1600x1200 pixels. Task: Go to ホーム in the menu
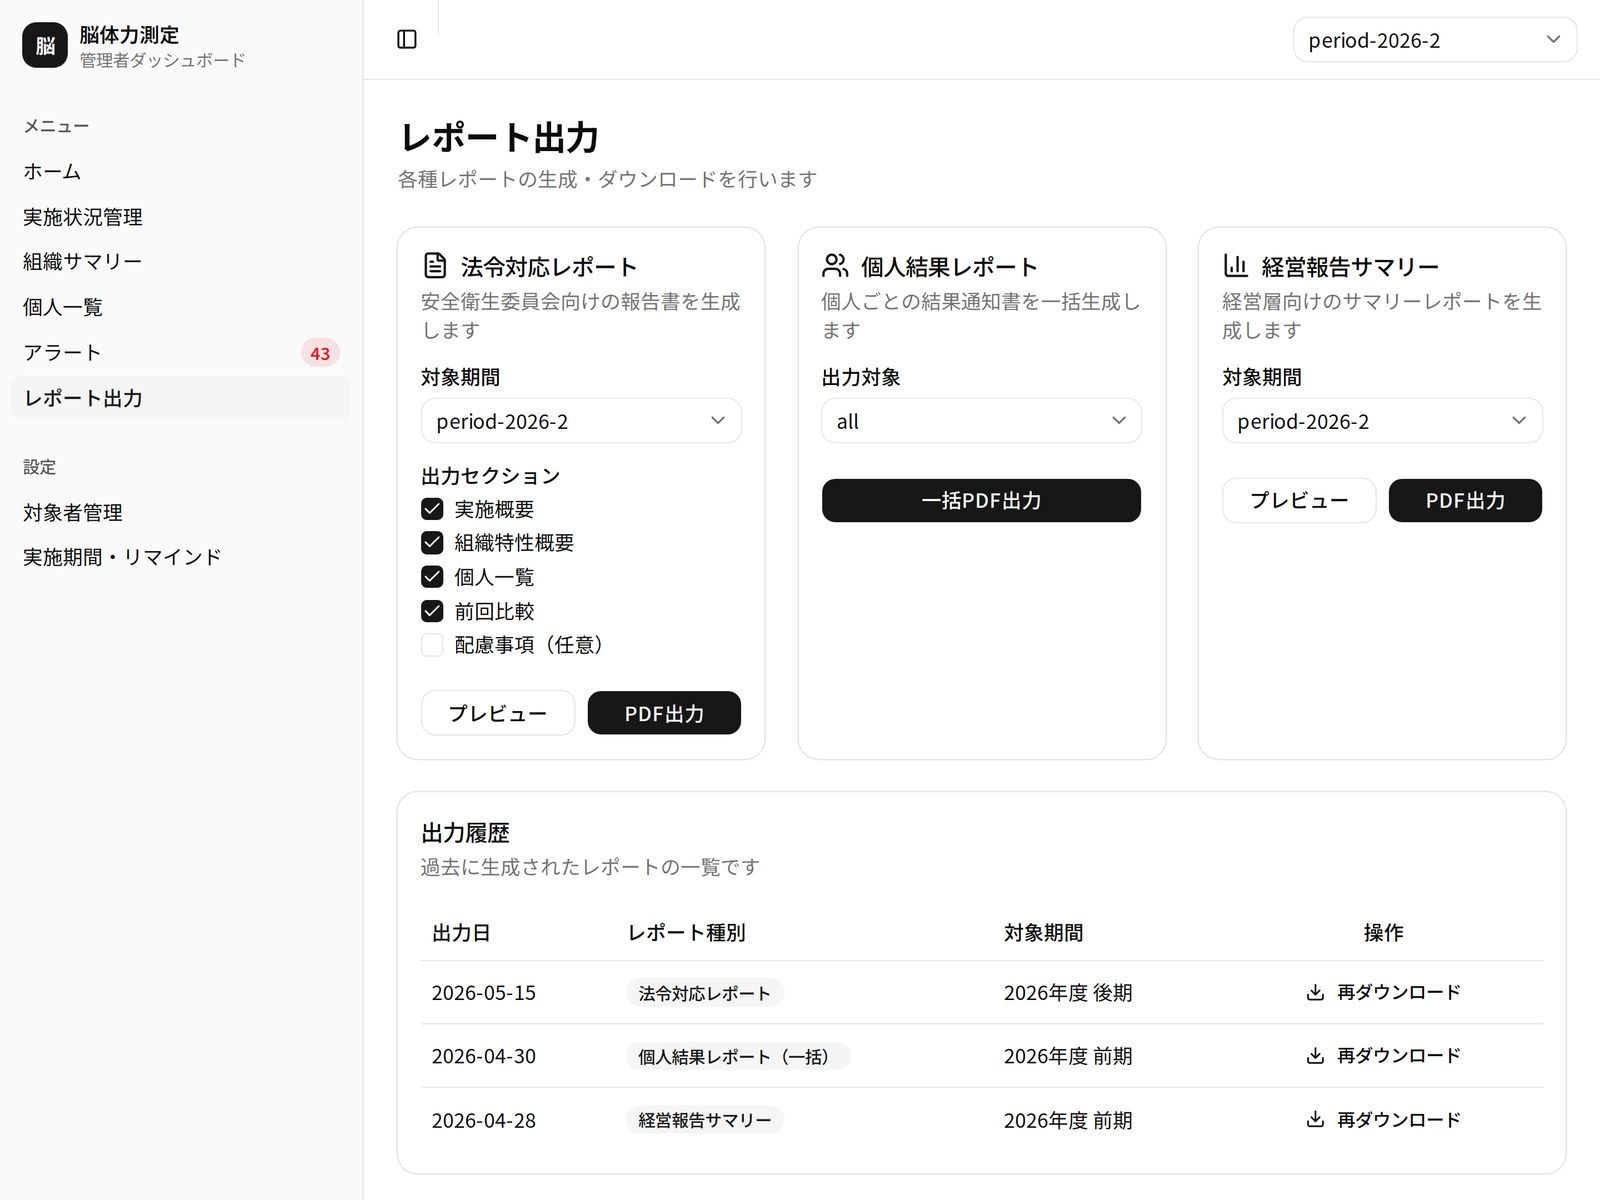[x=181, y=171]
